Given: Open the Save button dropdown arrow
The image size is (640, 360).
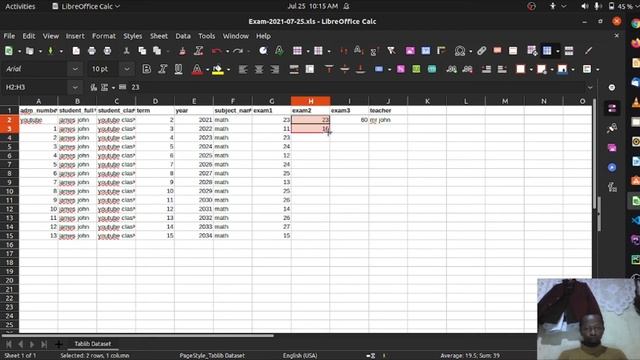Looking at the screenshot, I should coord(61,51).
